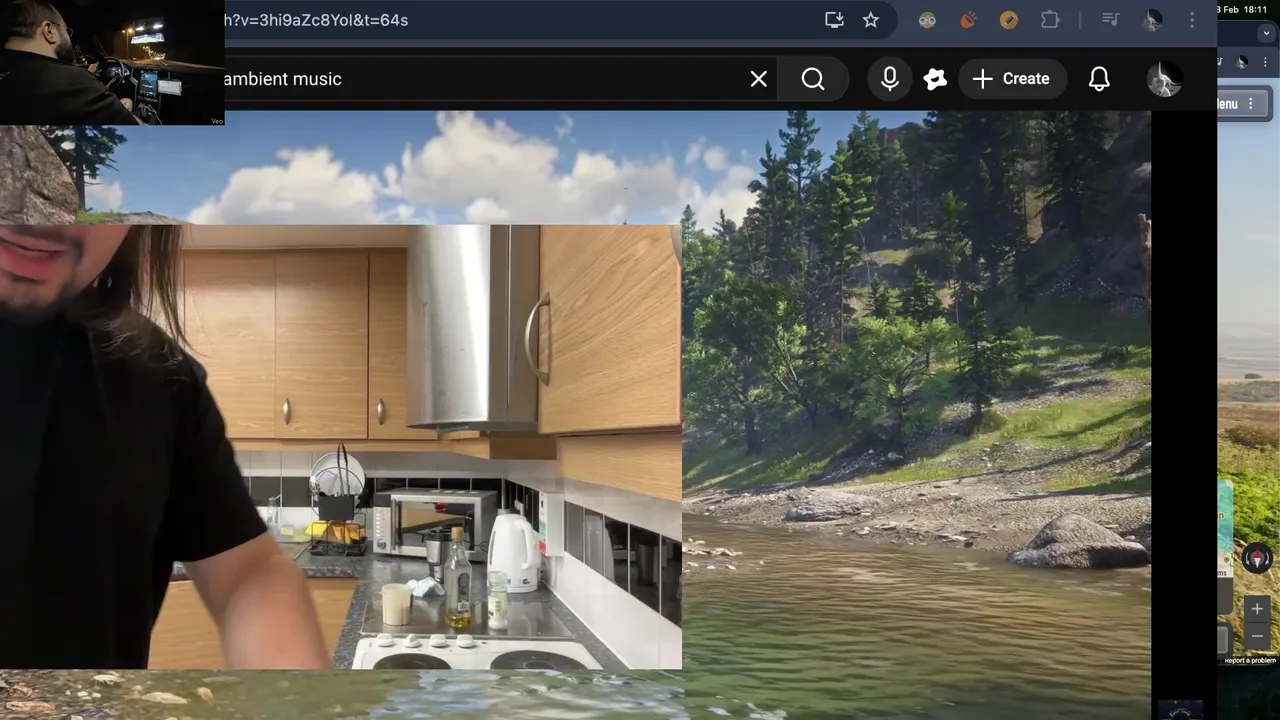Screen dimensions: 1280x720
Task: Click the sparkle icon next to Create
Action: [x=935, y=79]
